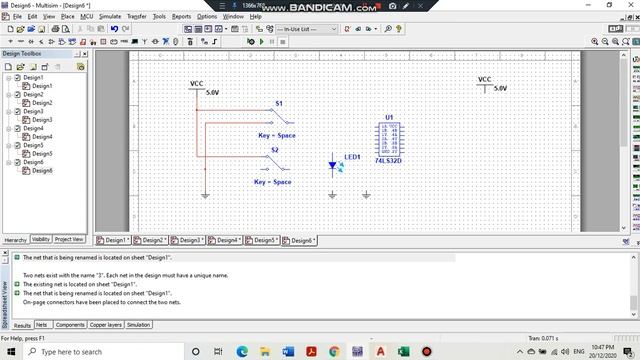Open Excel from the taskbar
Viewport: 640px width, 360px height.
(x=404, y=351)
